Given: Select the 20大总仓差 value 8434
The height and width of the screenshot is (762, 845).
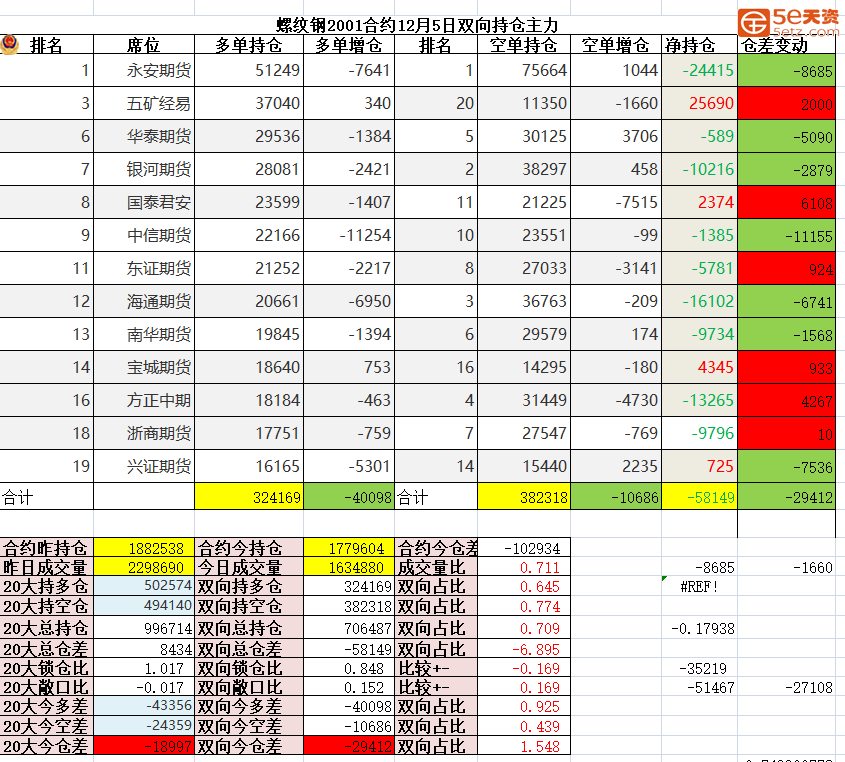Looking at the screenshot, I should pos(144,649).
